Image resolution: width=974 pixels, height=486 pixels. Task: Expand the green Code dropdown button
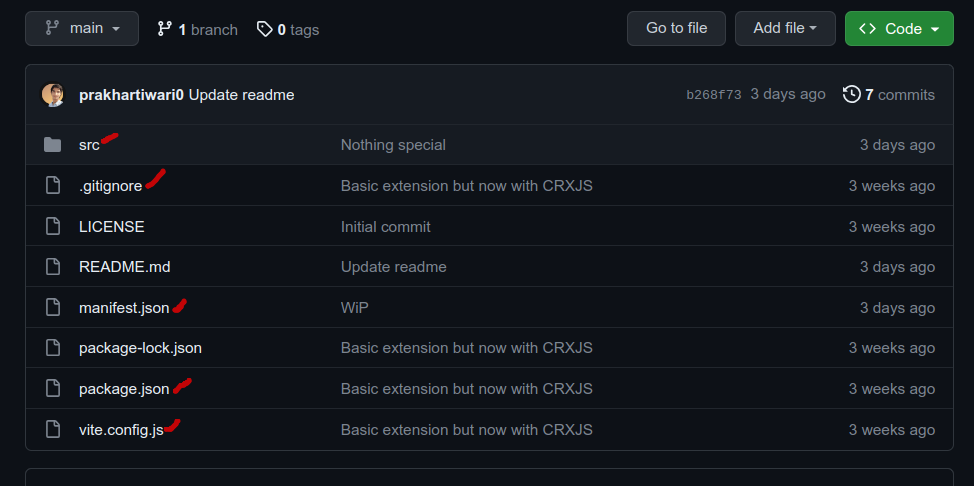899,29
